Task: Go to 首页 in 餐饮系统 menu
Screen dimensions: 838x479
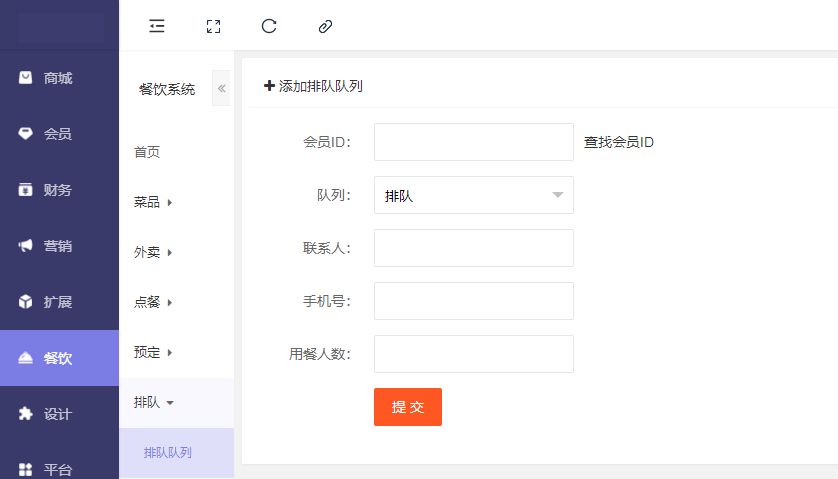Action: pyautogui.click(x=147, y=152)
